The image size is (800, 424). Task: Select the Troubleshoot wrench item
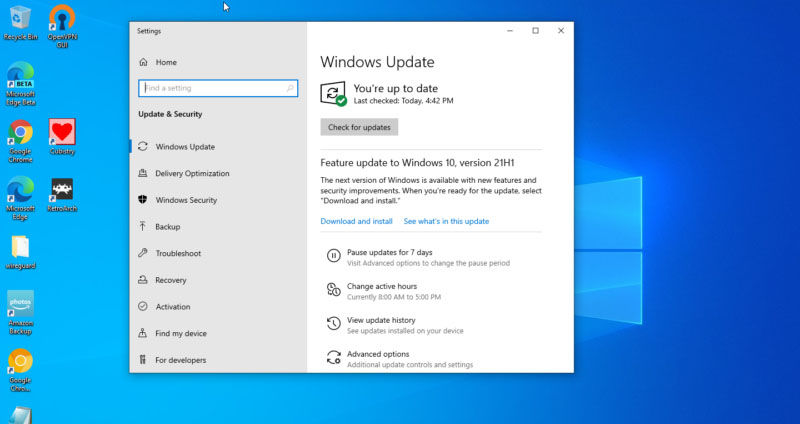tap(178, 253)
